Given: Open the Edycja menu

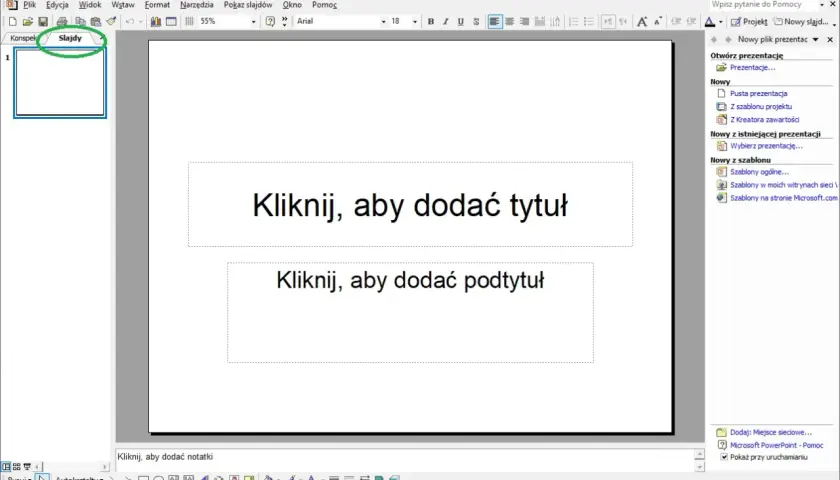Looking at the screenshot, I should click(57, 5).
